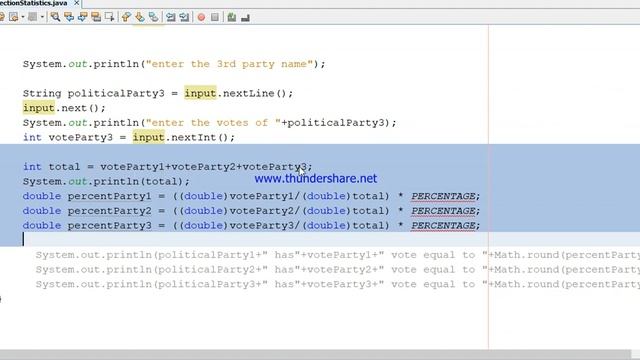Click the greyed println line for politicalParty2
This screenshot has width=640, height=360.
click(x=338, y=270)
